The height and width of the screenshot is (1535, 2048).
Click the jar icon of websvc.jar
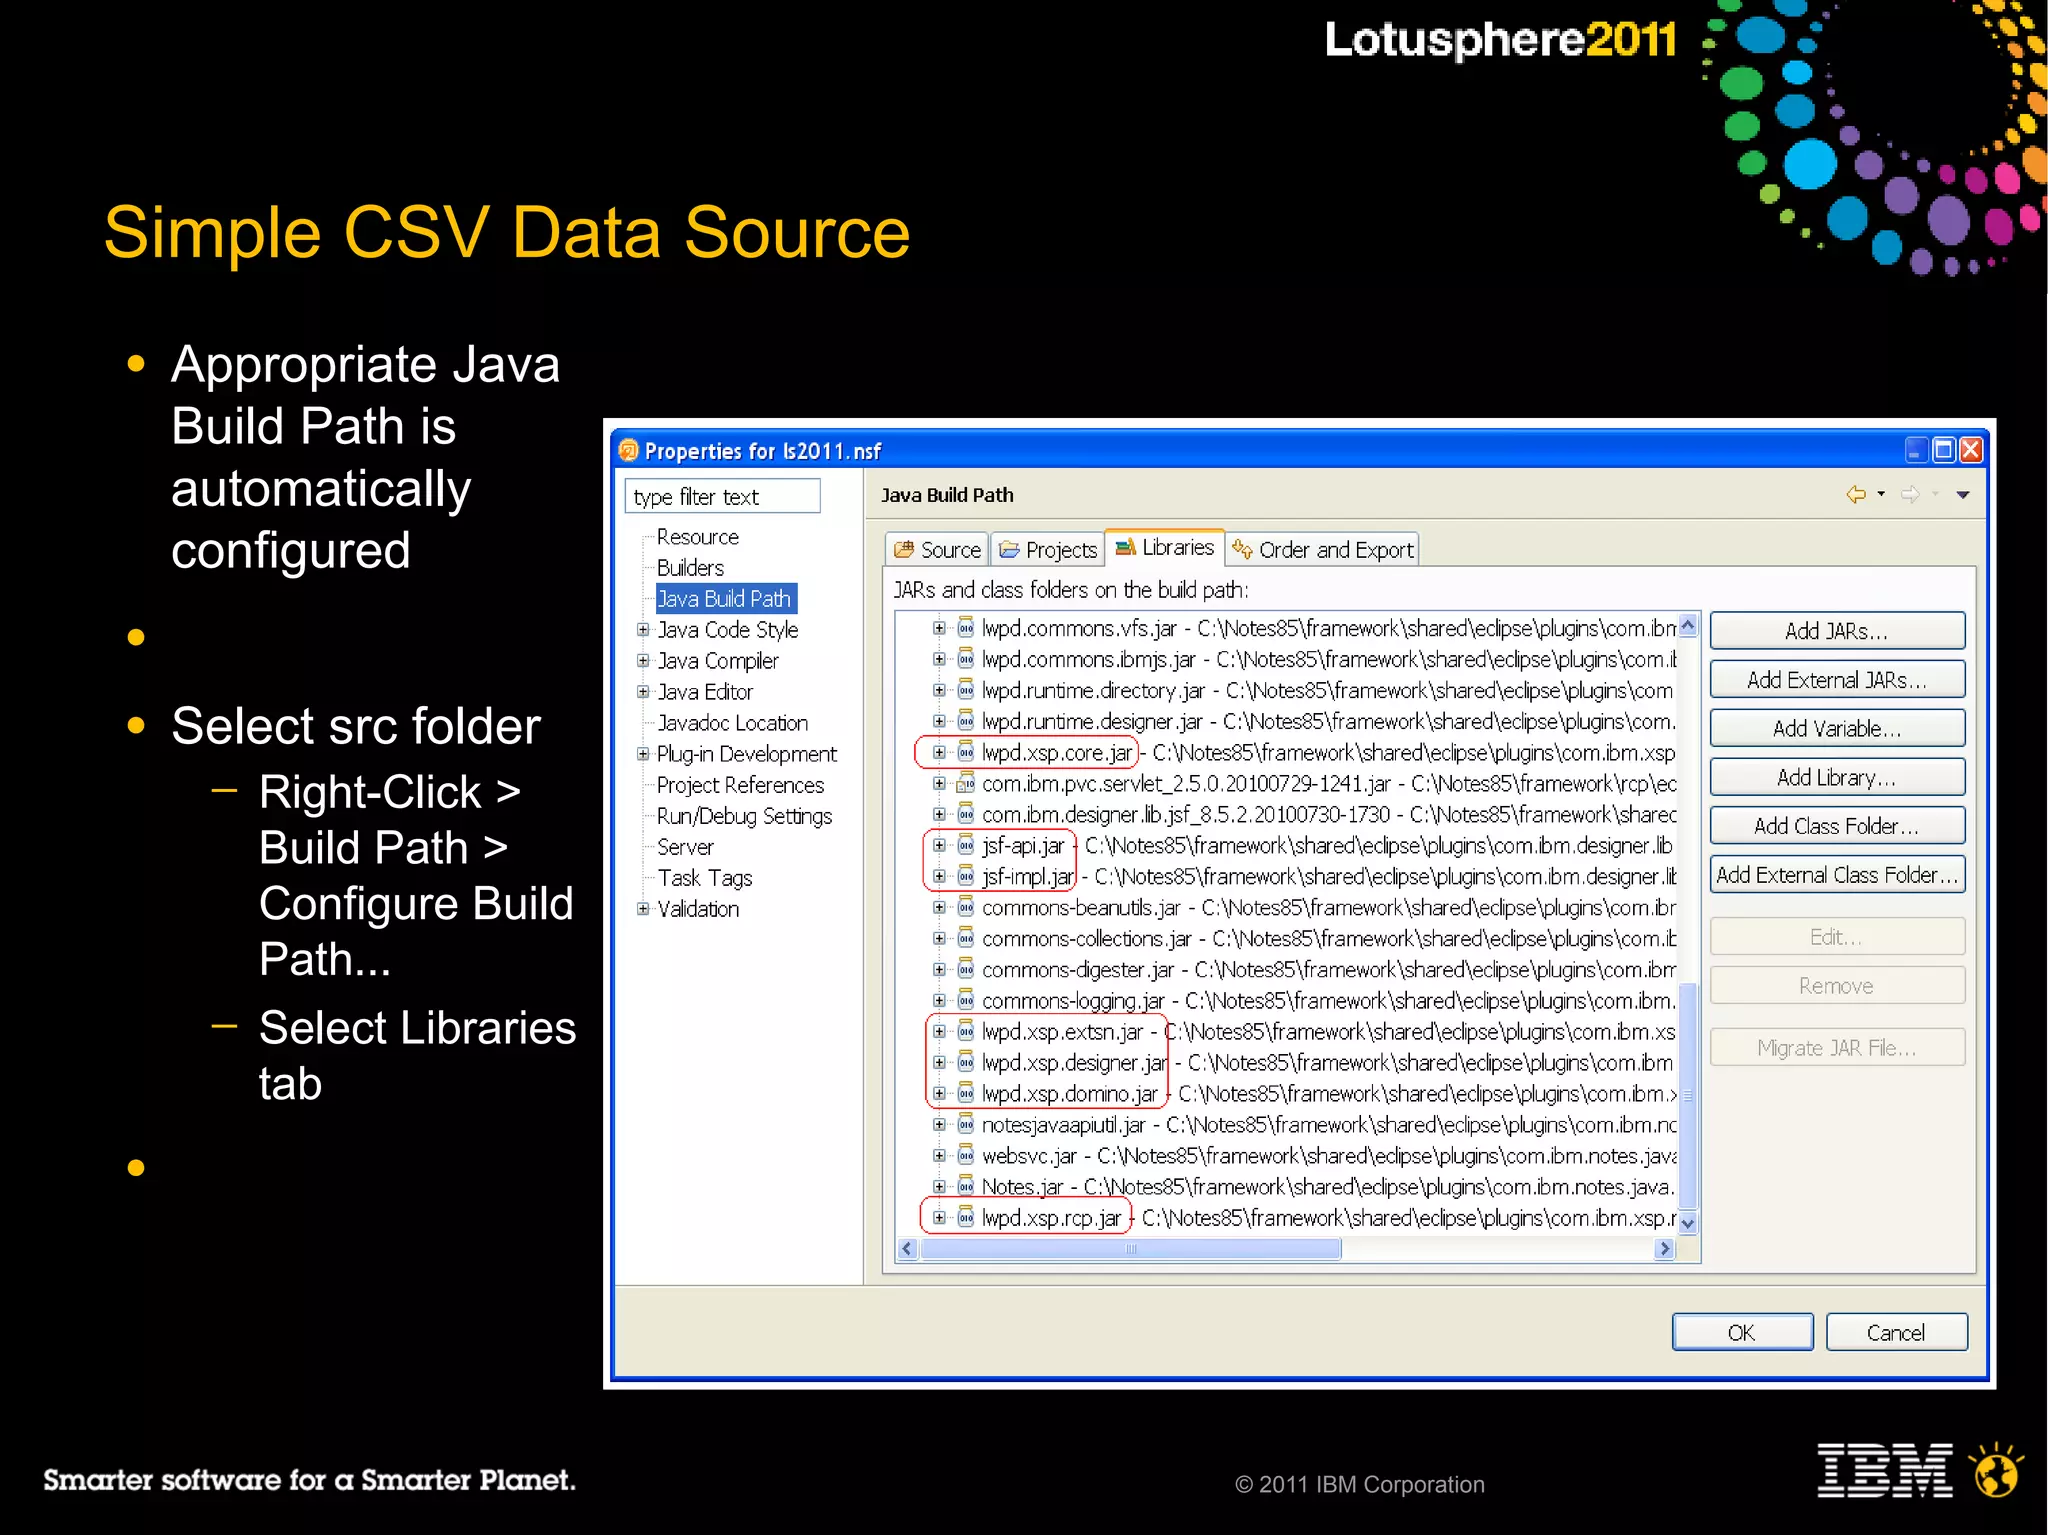[966, 1155]
